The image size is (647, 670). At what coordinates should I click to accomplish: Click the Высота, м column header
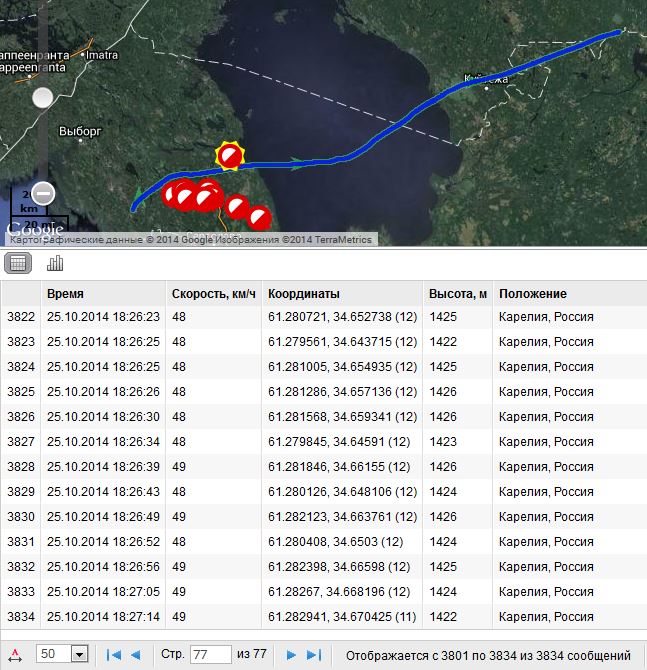point(457,294)
